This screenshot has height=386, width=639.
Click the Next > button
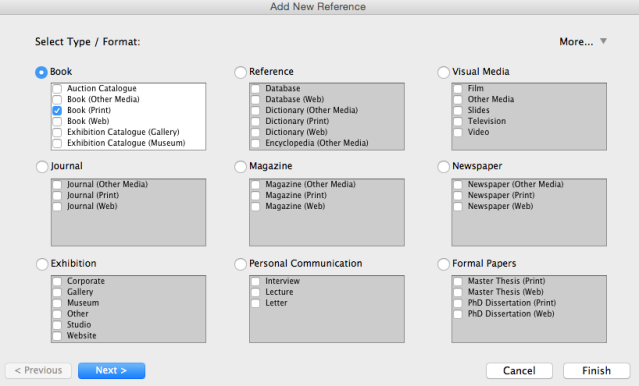(111, 371)
